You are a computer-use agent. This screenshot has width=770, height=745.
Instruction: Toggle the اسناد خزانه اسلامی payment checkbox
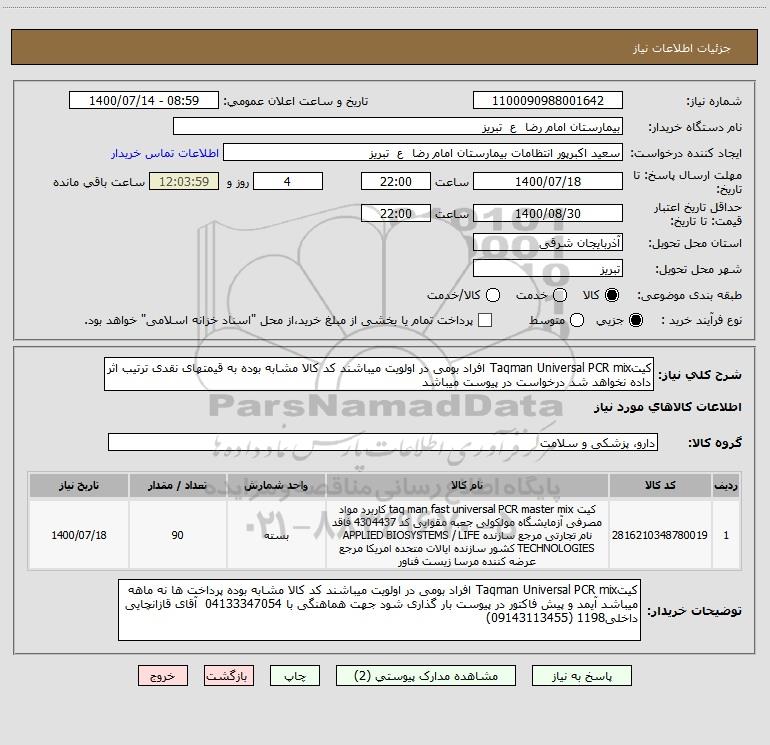485,320
